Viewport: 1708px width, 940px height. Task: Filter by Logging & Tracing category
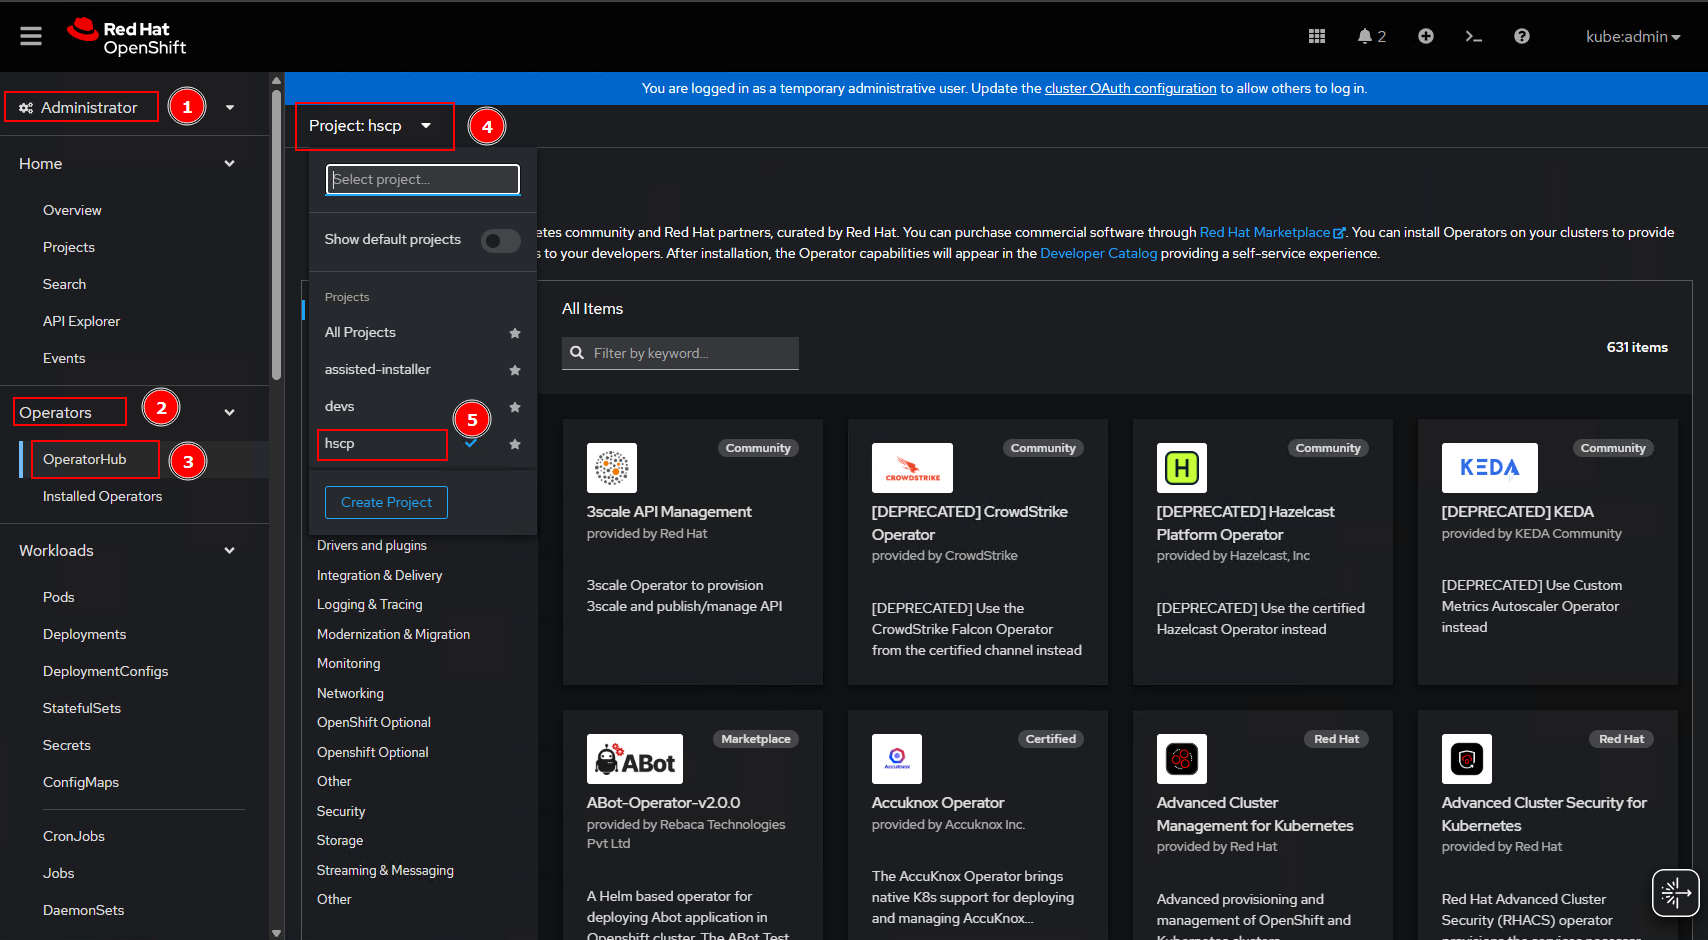coord(369,605)
